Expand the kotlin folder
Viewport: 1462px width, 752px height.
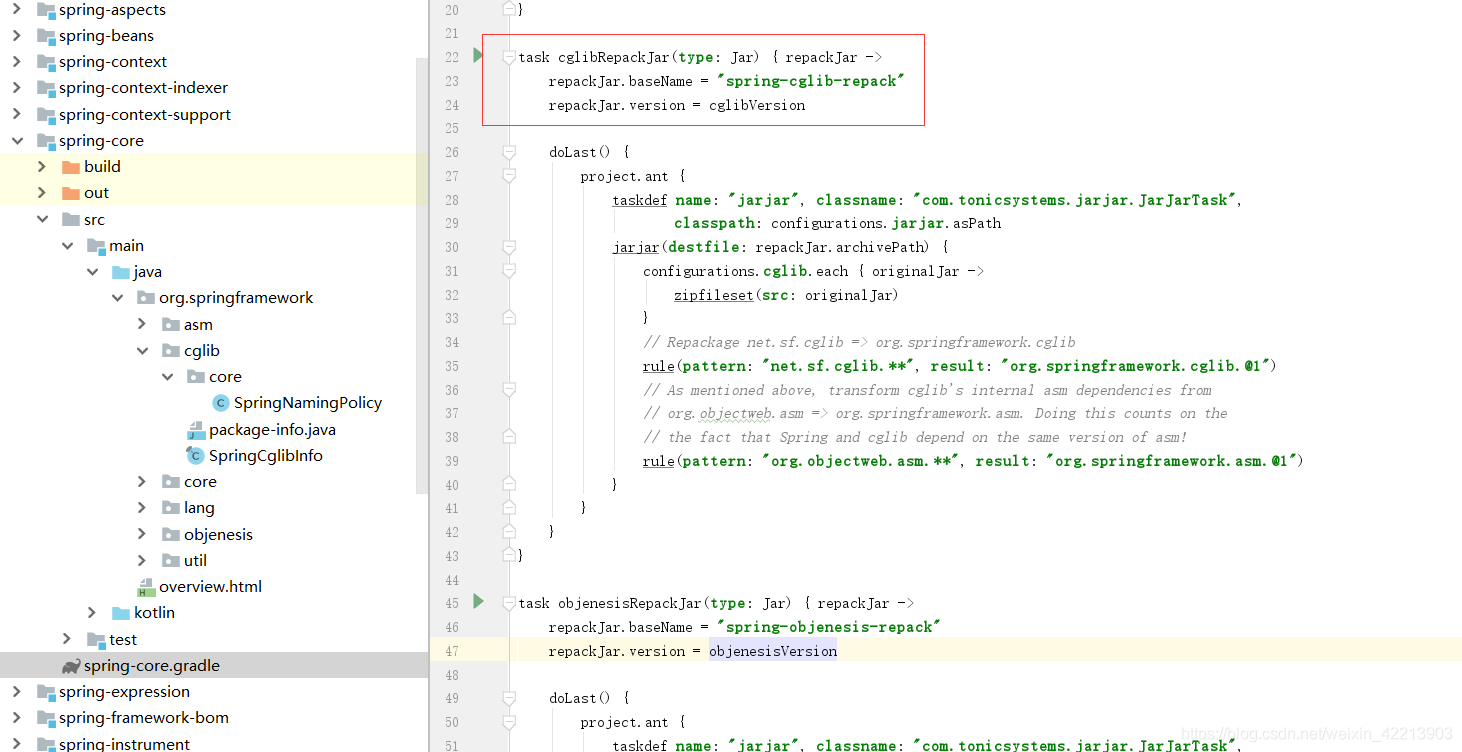point(92,613)
